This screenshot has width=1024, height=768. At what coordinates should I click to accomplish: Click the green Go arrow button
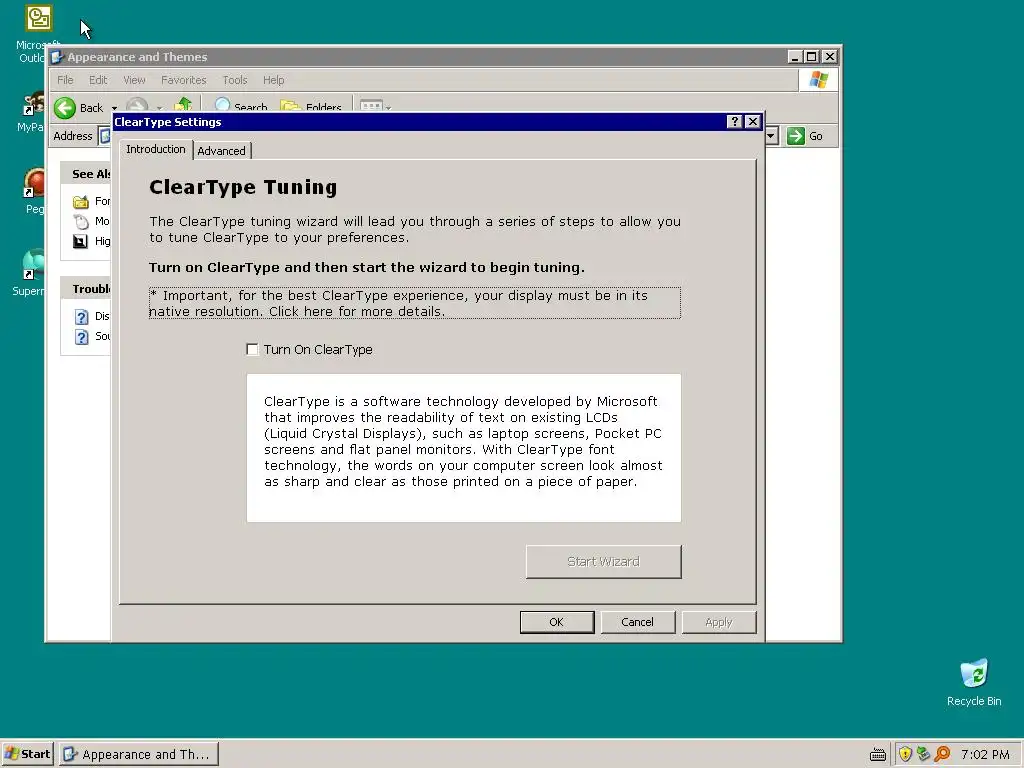click(795, 136)
